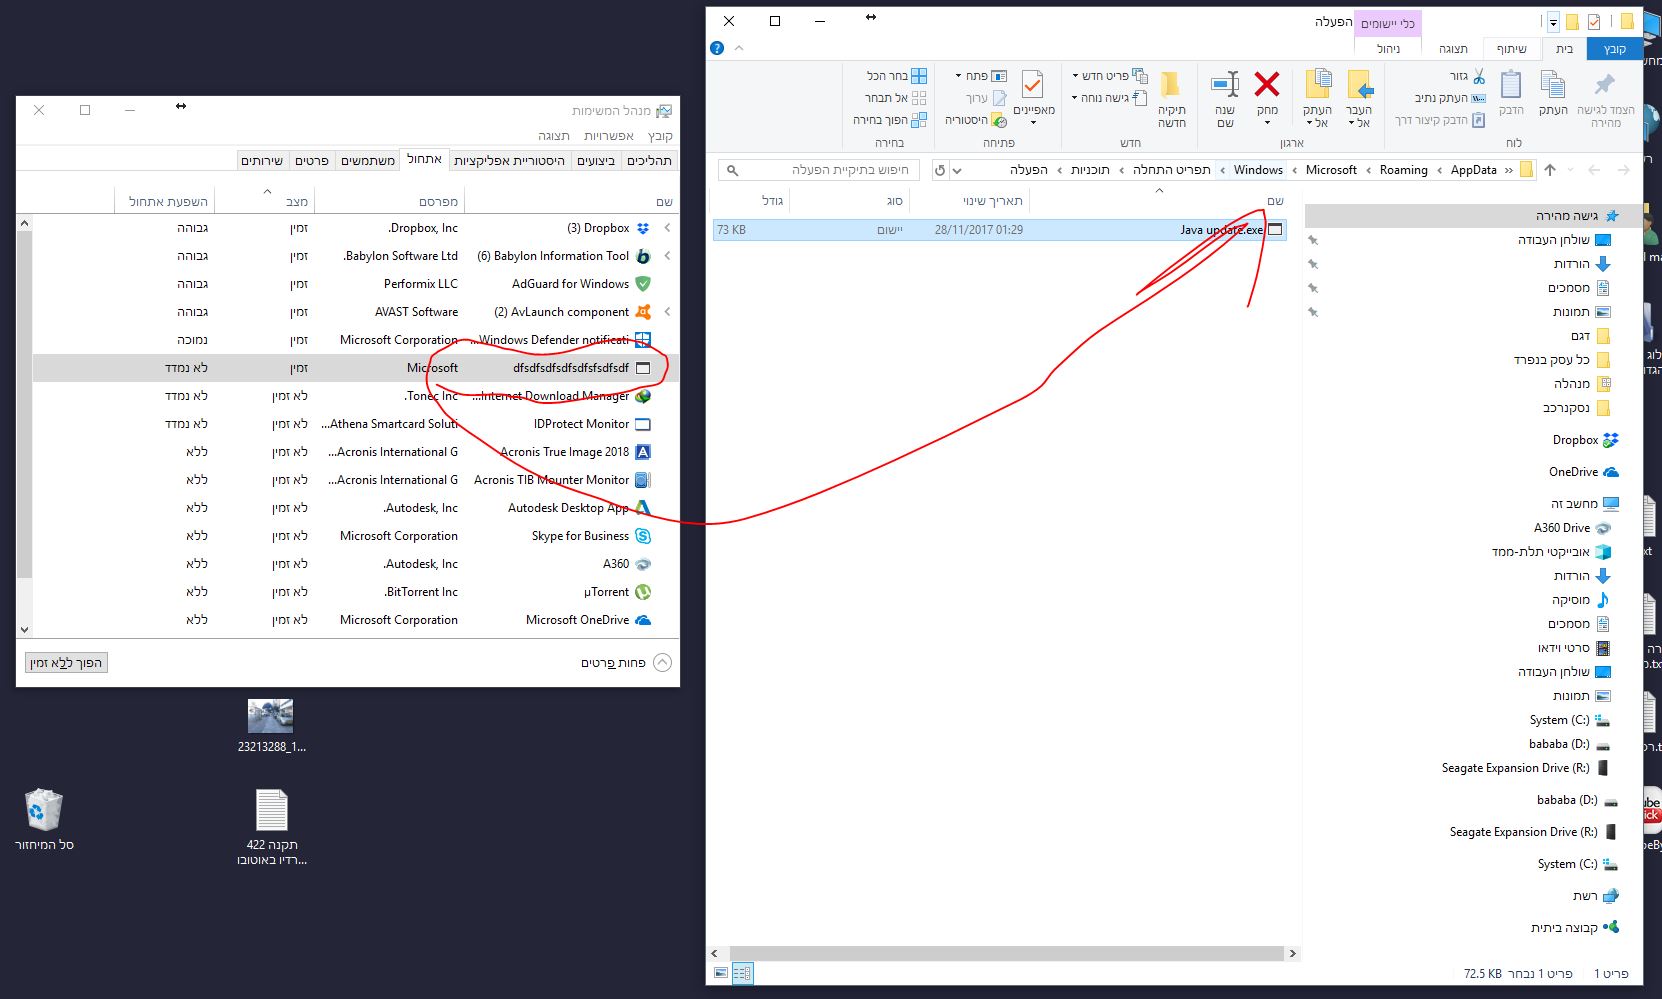Click the Cut (גזור) scissors icon
This screenshot has width=1662, height=999.
coord(1479,76)
